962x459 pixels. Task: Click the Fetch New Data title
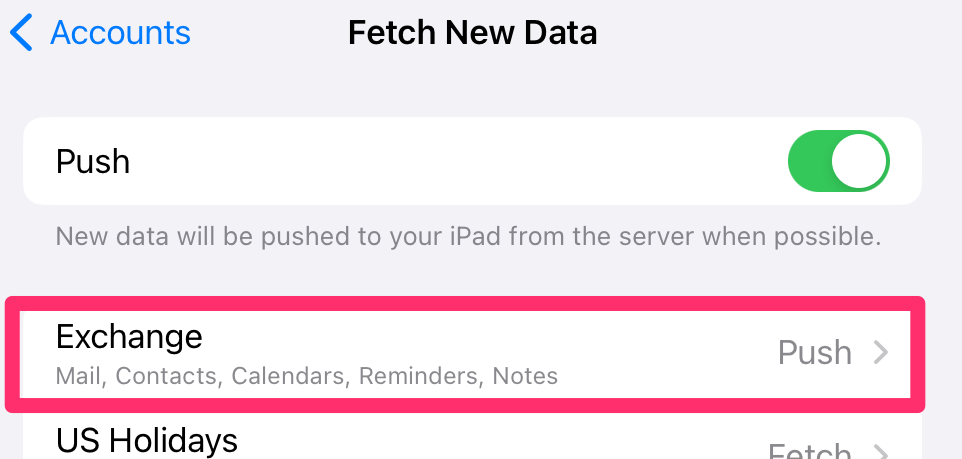tap(472, 33)
